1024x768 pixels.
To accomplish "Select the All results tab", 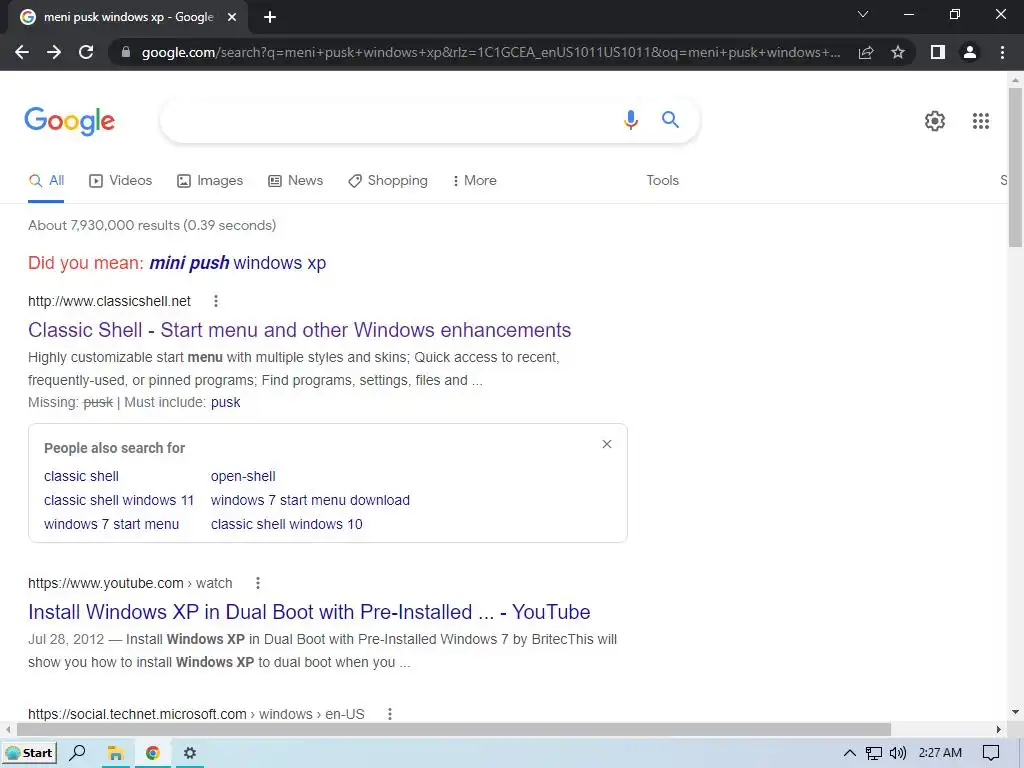I will pyautogui.click(x=46, y=180).
